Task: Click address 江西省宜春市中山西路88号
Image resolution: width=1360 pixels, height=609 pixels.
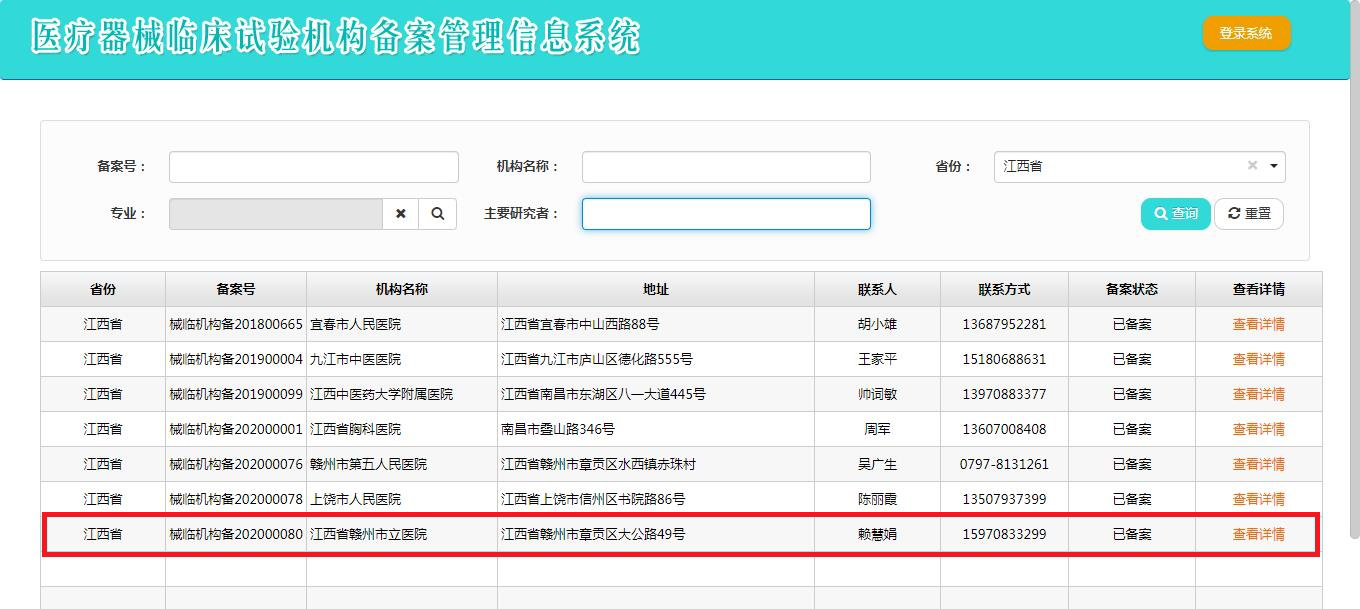Action: coord(580,324)
